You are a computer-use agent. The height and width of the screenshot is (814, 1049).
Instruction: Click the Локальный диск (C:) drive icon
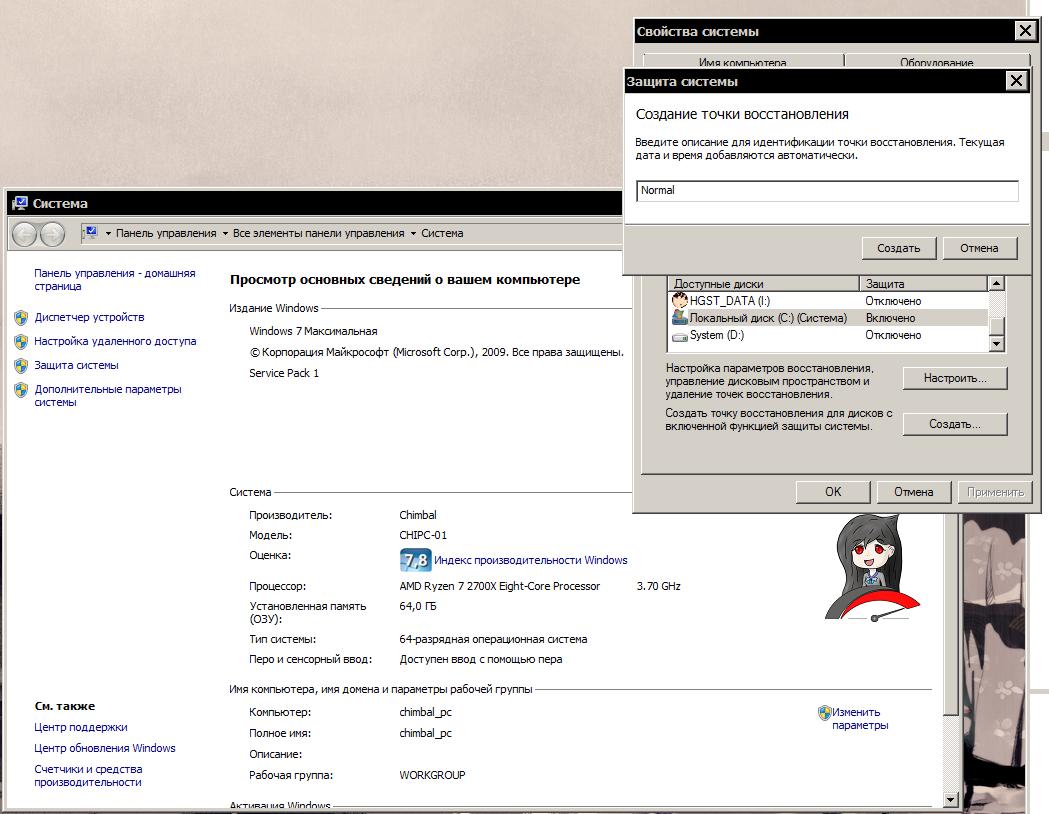[x=680, y=318]
